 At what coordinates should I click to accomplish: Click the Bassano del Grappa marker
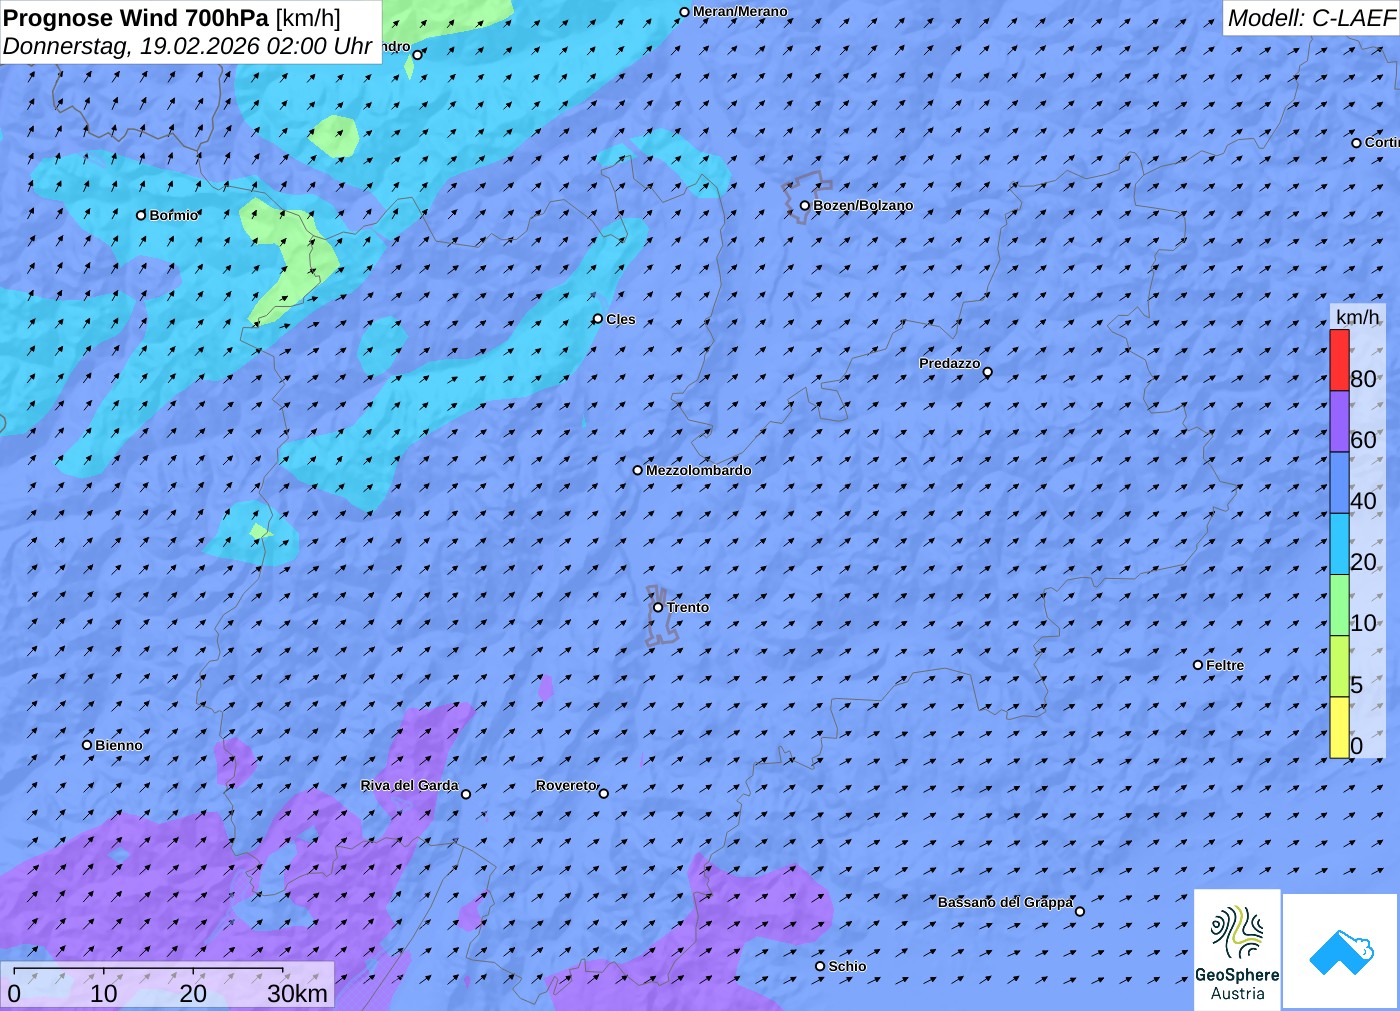[x=1080, y=911]
